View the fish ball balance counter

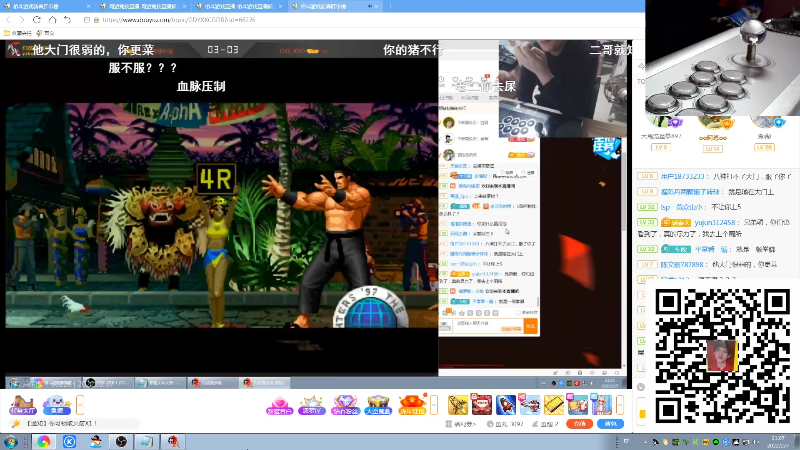pyautogui.click(x=505, y=424)
